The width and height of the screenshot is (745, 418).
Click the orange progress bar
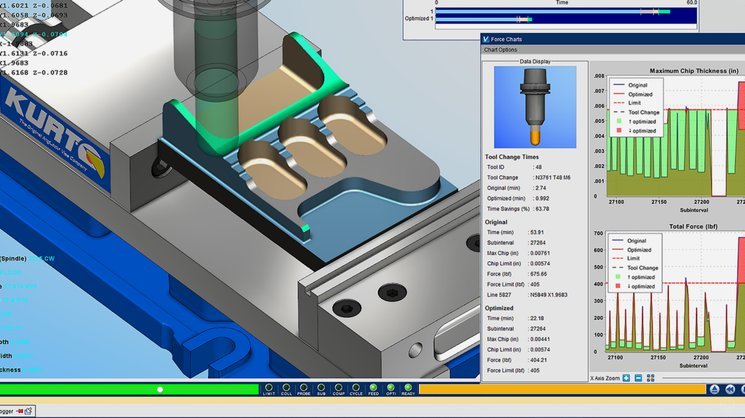coord(562,390)
